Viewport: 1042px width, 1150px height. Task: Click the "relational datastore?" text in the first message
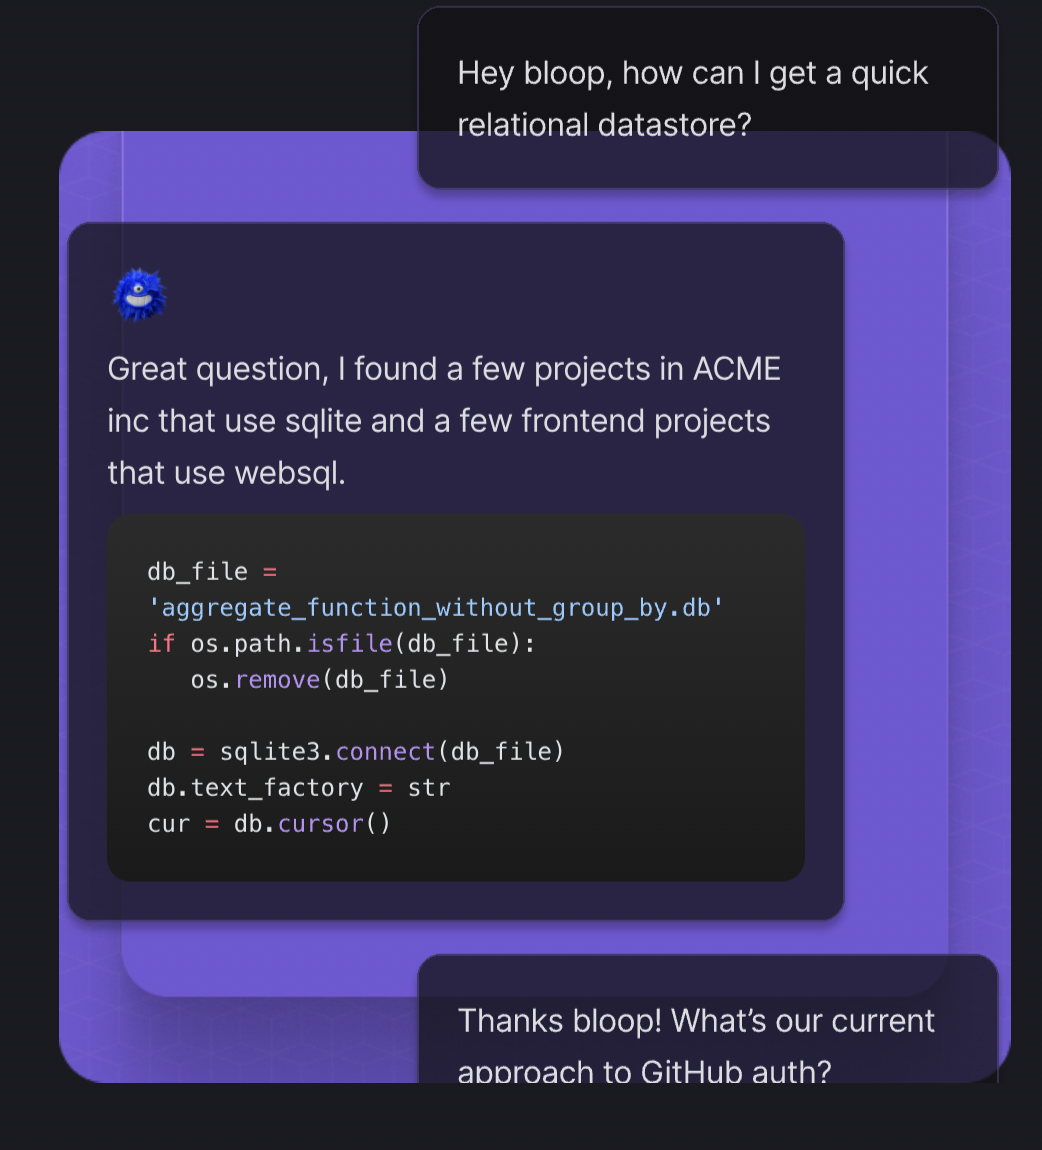[x=603, y=125]
